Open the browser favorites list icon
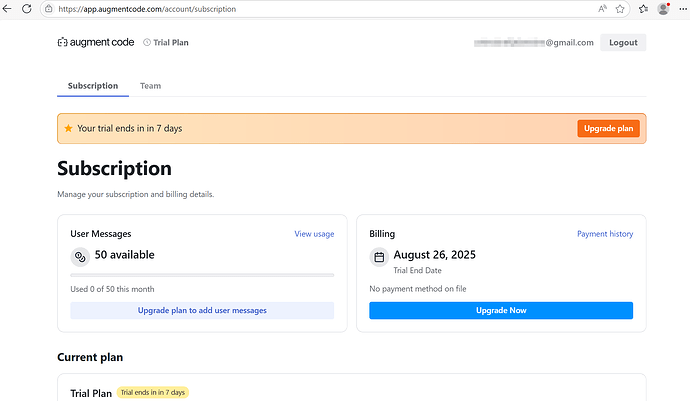Screen dimensions: 690x401 click(x=643, y=8)
